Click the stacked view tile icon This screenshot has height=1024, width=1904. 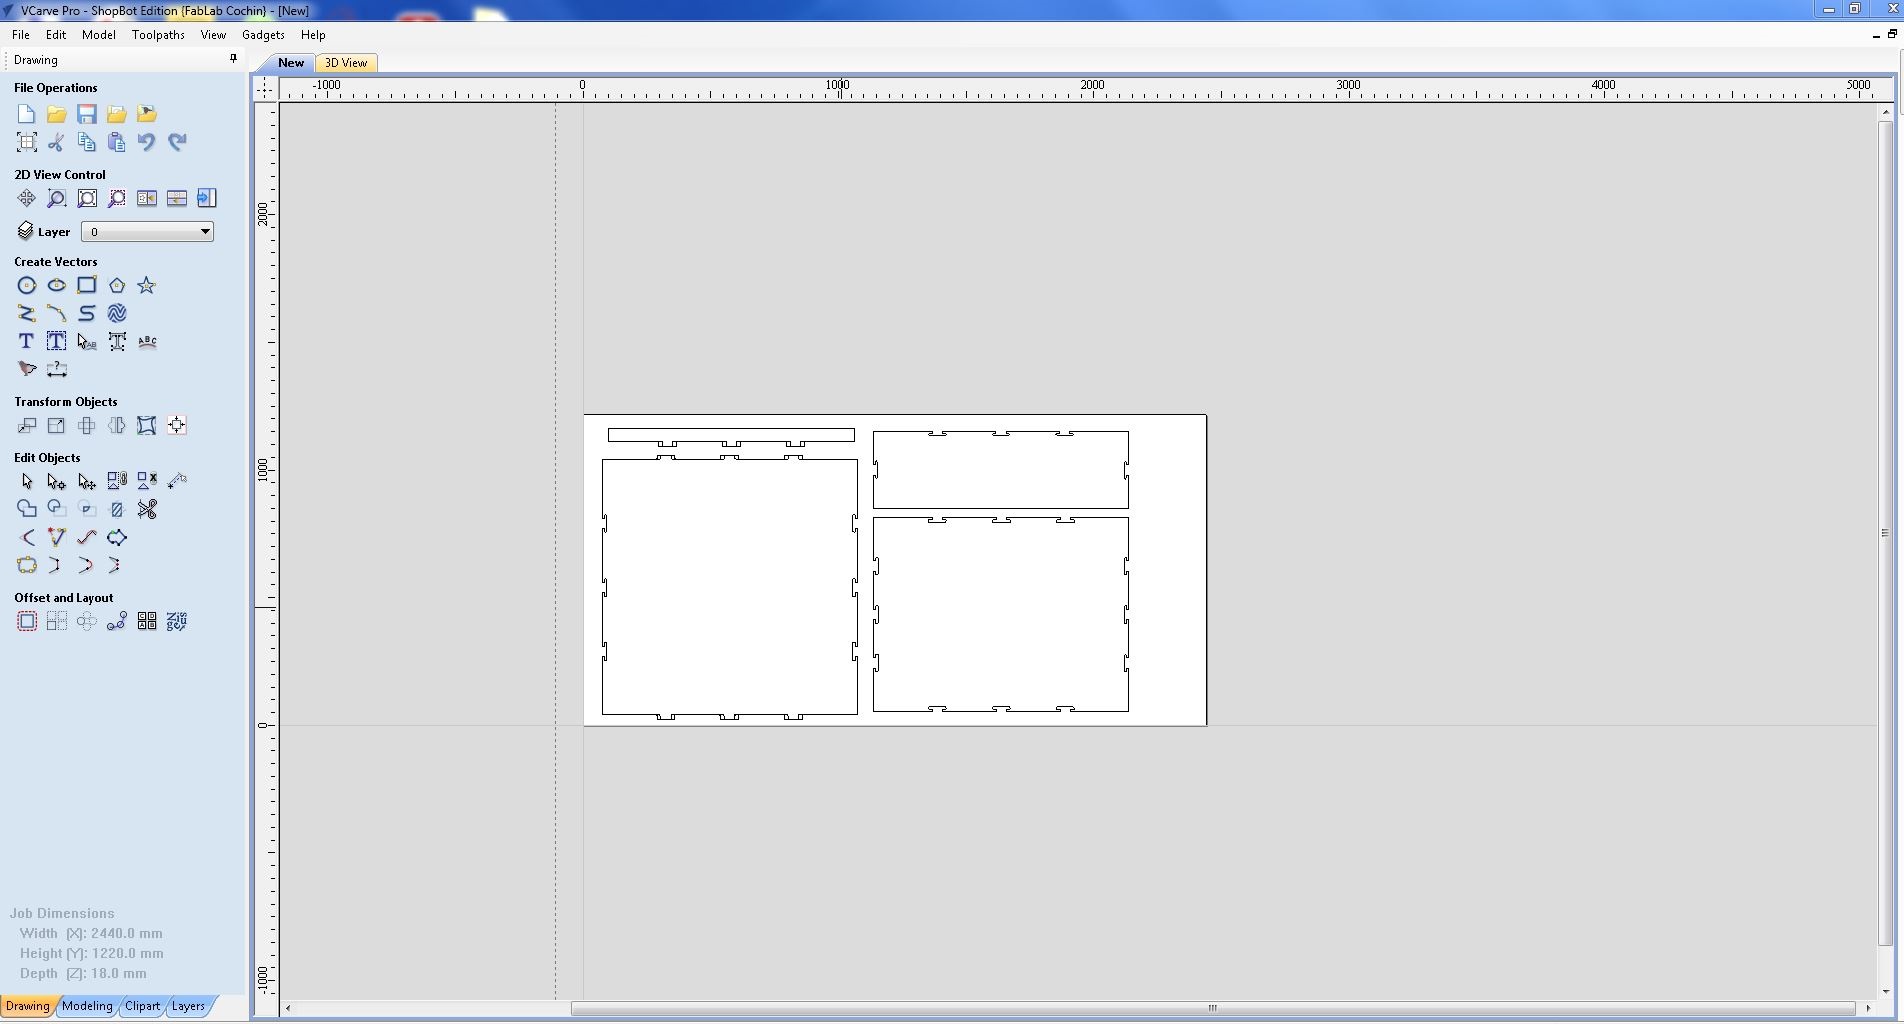coord(177,198)
